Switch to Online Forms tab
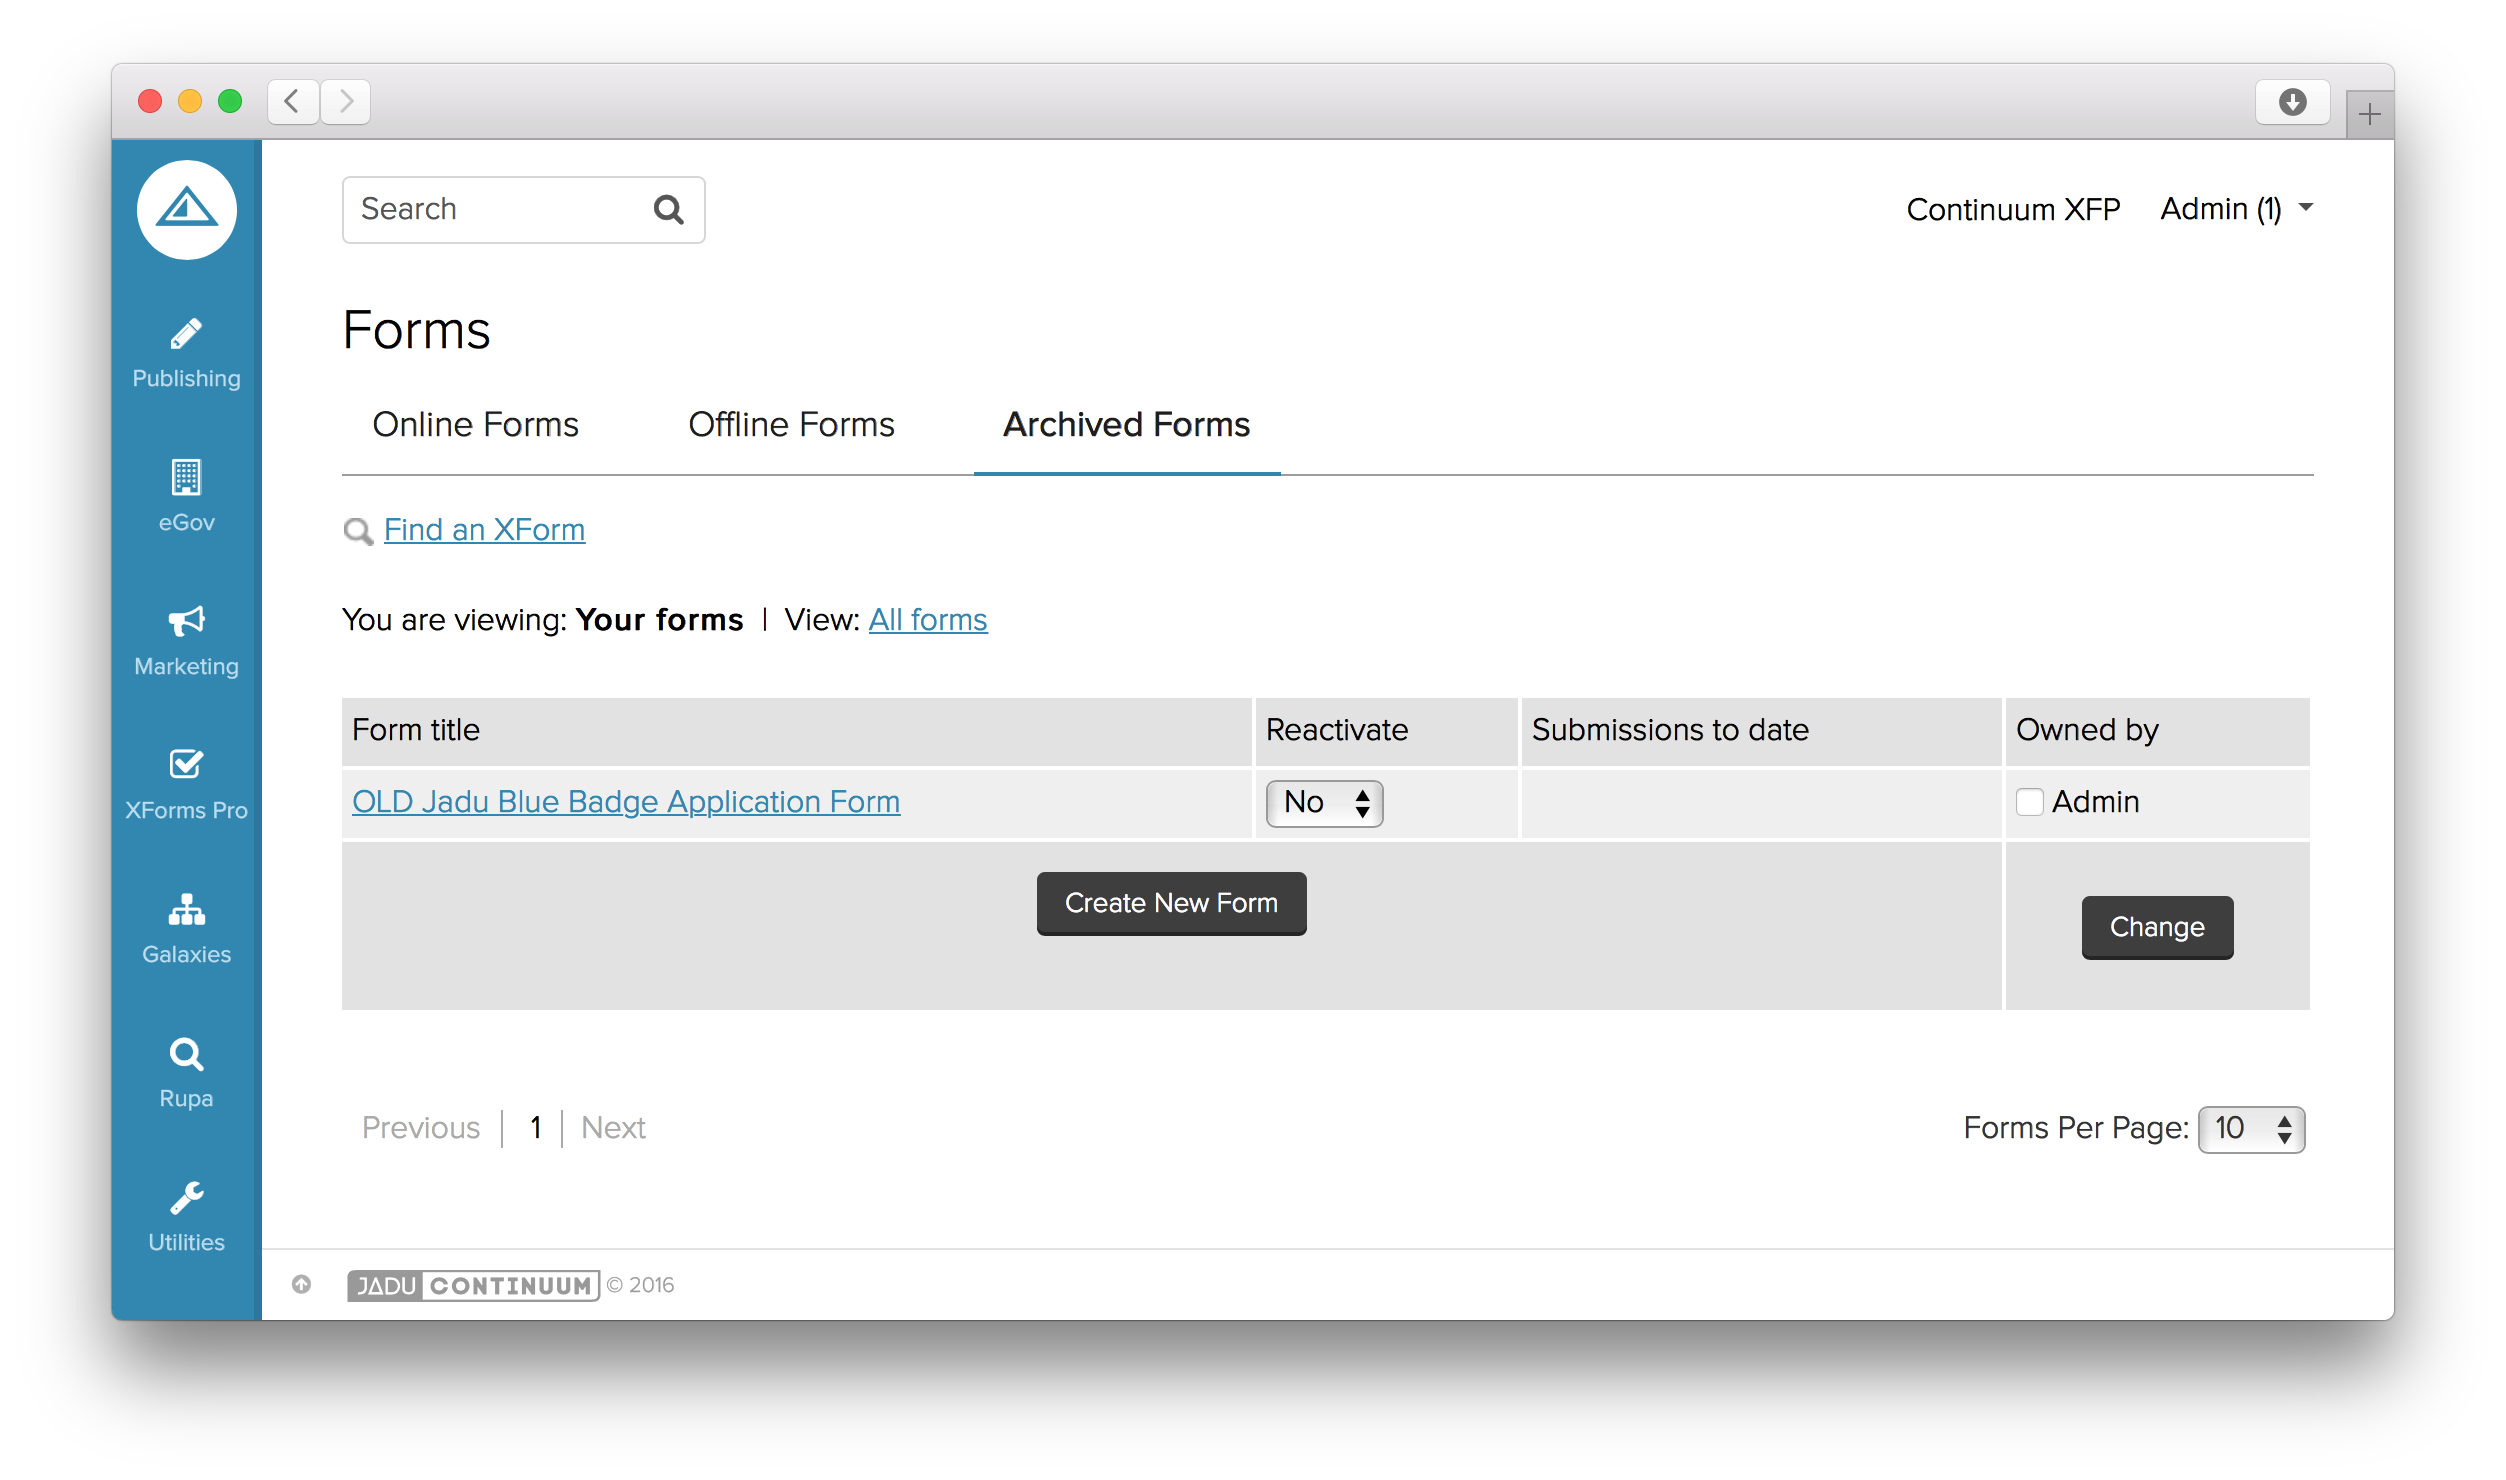The width and height of the screenshot is (2506, 1480). (x=475, y=425)
